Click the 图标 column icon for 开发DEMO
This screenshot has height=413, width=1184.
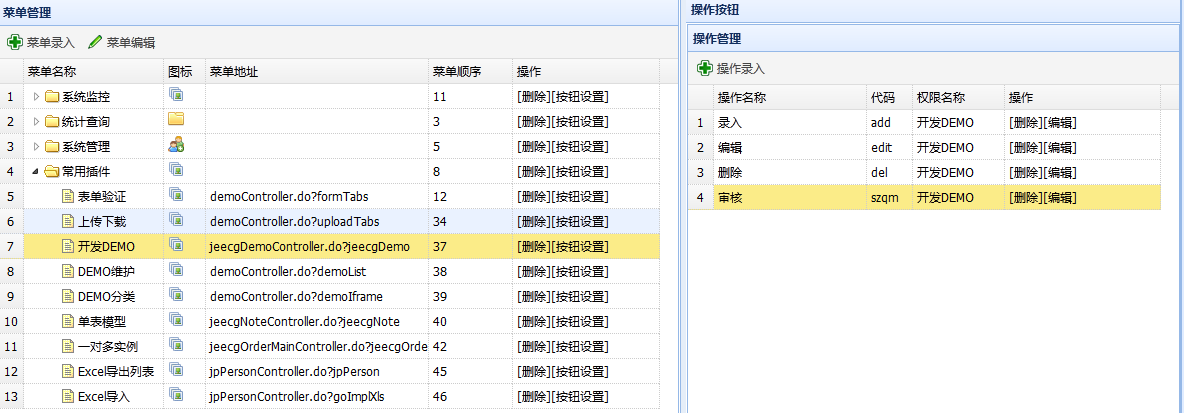[x=176, y=245]
